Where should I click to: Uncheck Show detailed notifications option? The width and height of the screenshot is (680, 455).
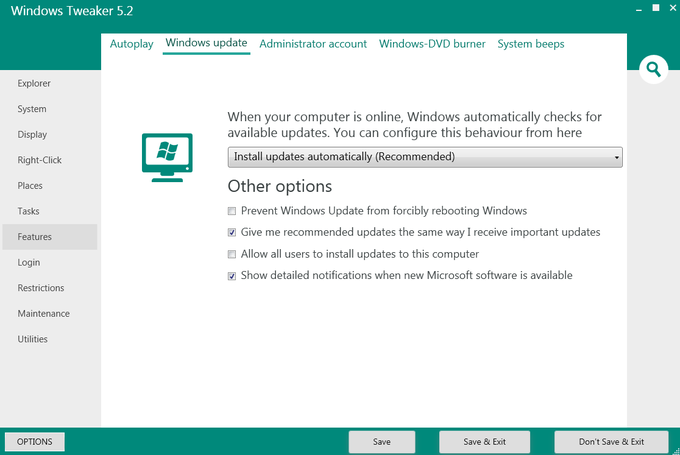pos(232,276)
